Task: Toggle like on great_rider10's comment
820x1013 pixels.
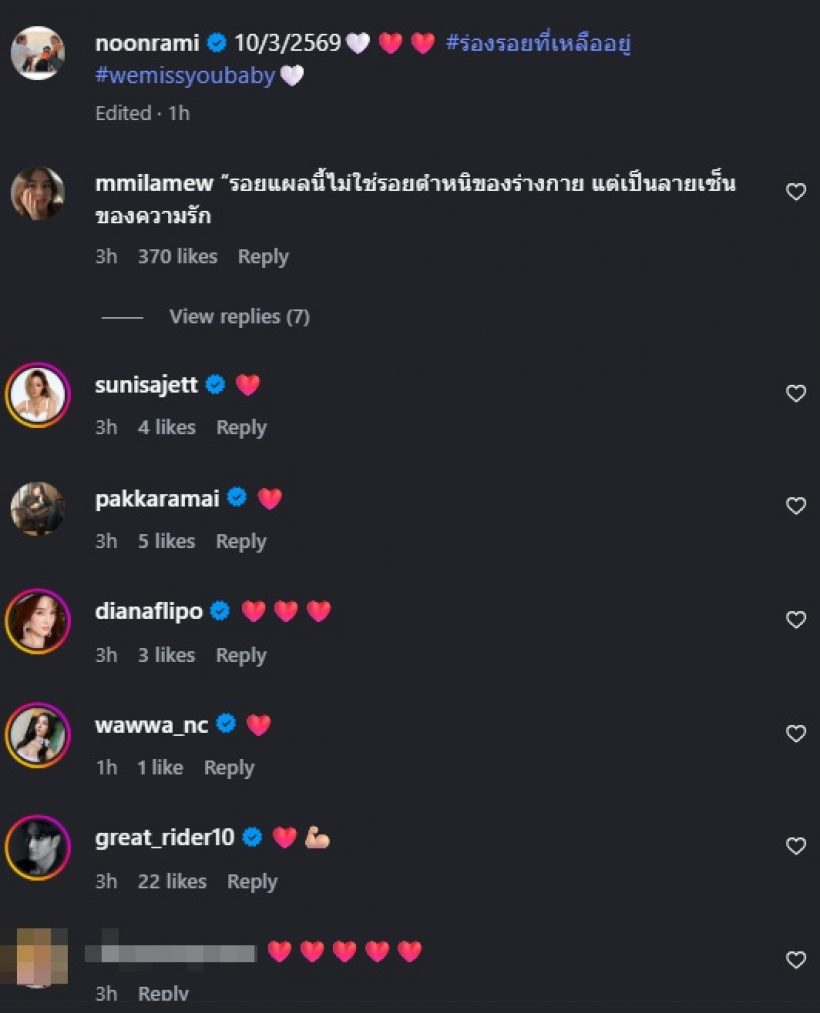Action: (796, 845)
